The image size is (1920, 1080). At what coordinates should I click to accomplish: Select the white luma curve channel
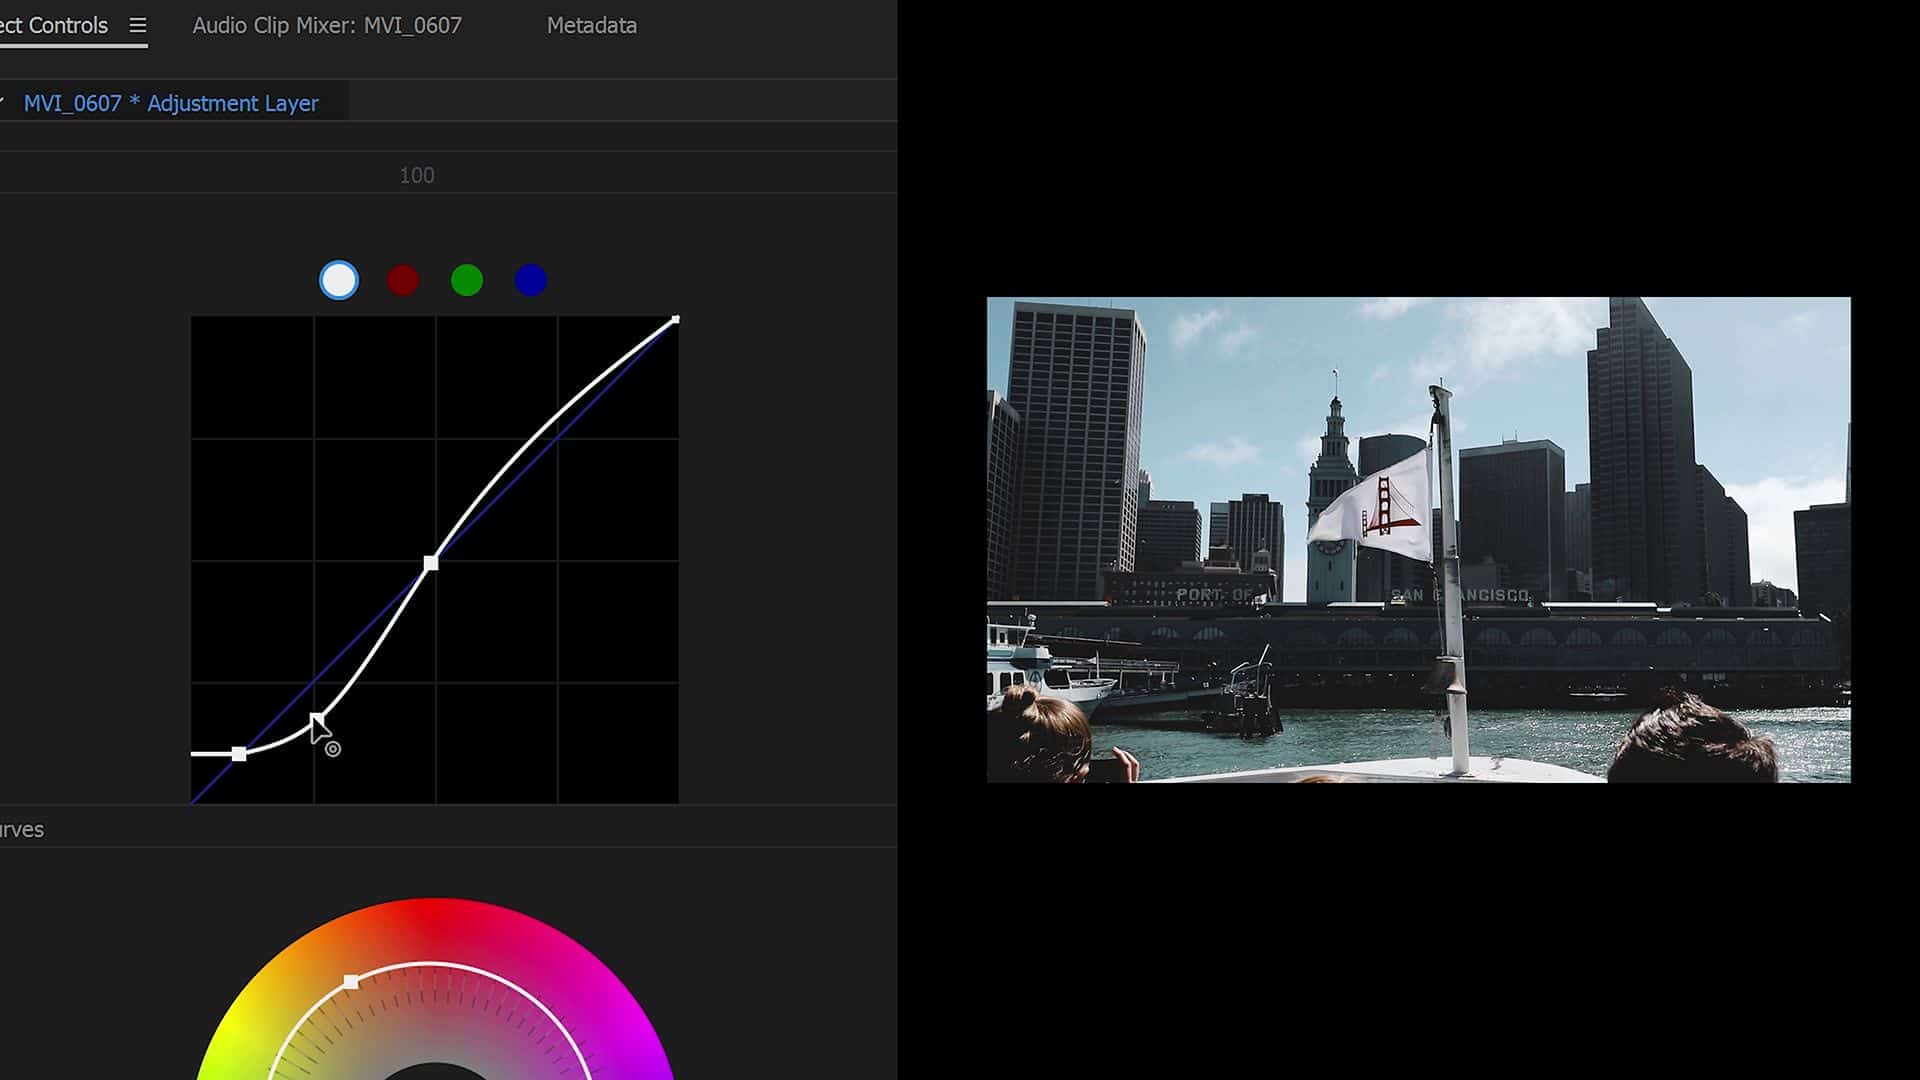(338, 280)
